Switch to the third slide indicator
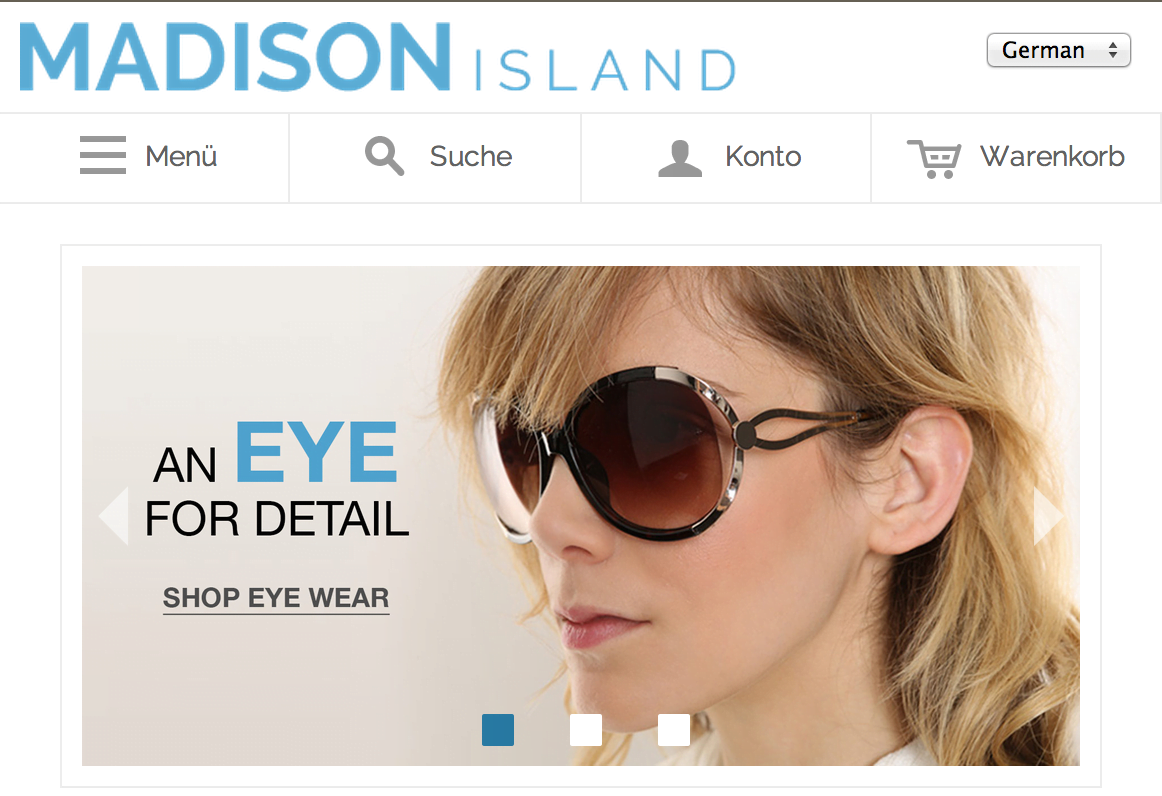The height and width of the screenshot is (796, 1162). coord(674,730)
